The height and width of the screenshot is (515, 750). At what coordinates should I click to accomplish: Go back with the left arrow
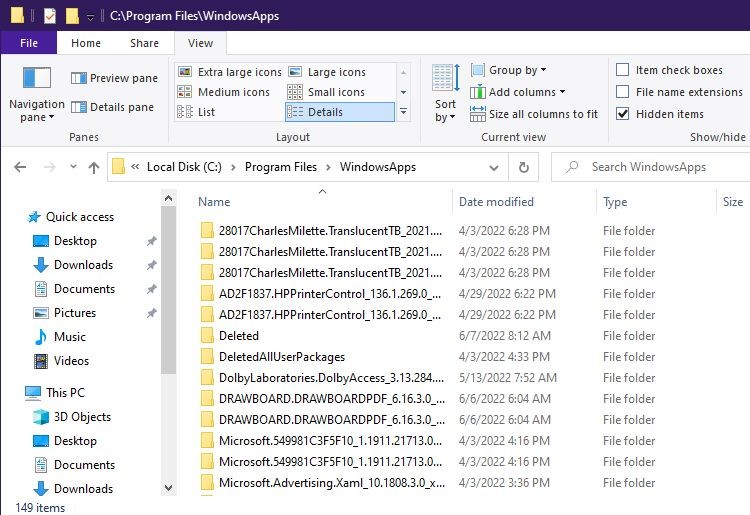point(20,167)
